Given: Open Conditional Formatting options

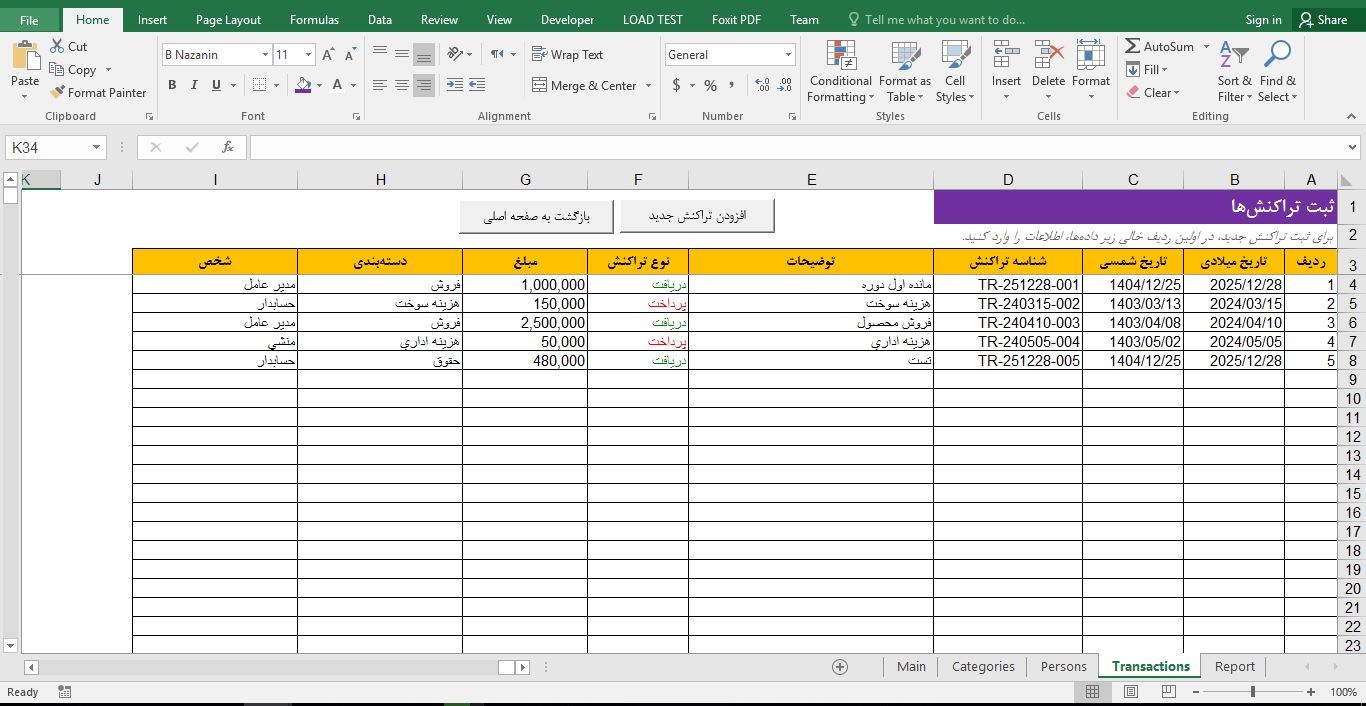Looking at the screenshot, I should pyautogui.click(x=839, y=71).
